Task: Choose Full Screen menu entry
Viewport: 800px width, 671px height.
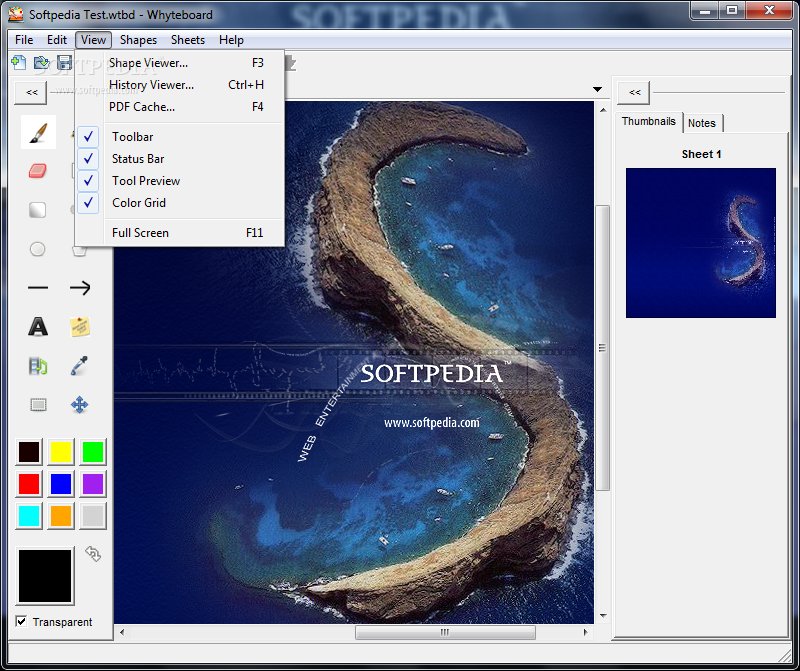Action: pyautogui.click(x=179, y=233)
